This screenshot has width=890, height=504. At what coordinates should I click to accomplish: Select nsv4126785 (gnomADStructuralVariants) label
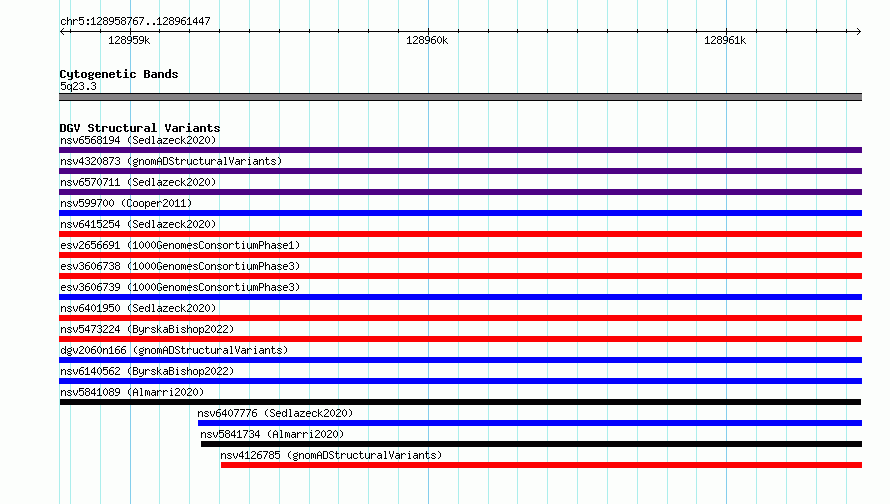tap(331, 455)
